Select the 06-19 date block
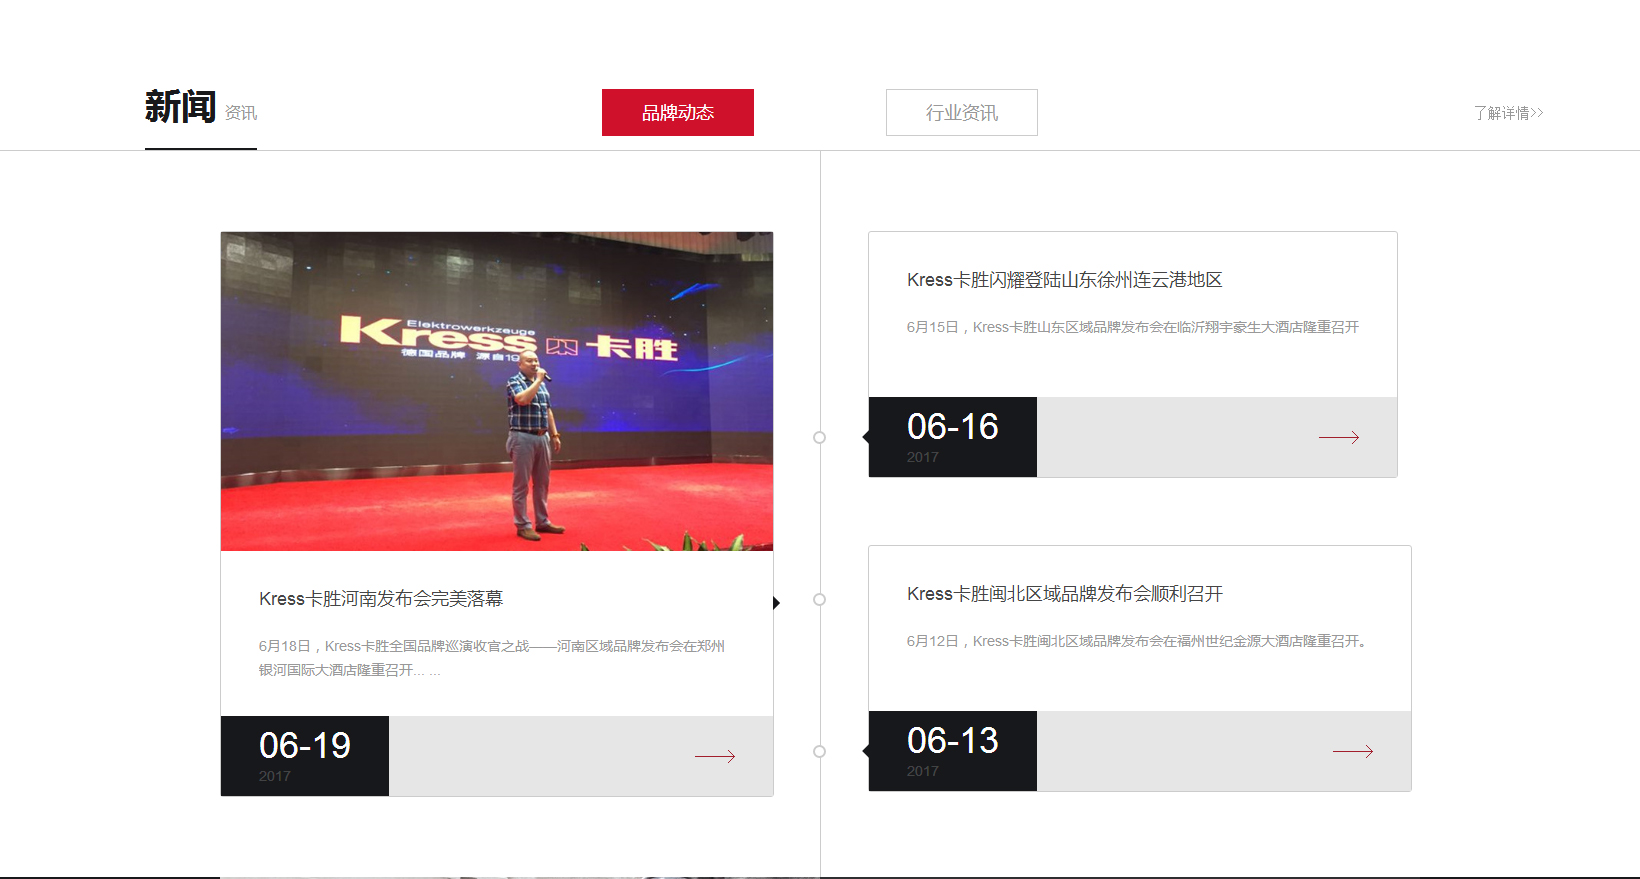The height and width of the screenshot is (879, 1640). pyautogui.click(x=305, y=756)
